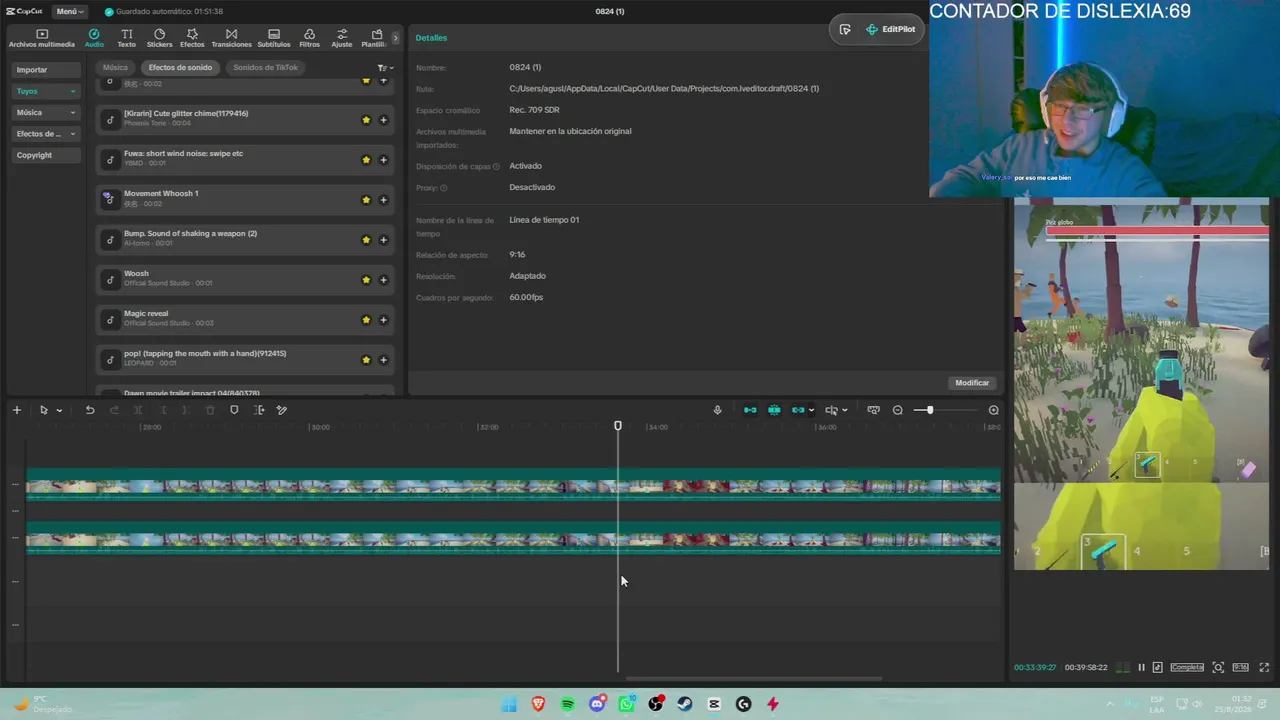Viewport: 1280px width, 720px height.
Task: Click the record voiceover microphone
Action: click(717, 410)
